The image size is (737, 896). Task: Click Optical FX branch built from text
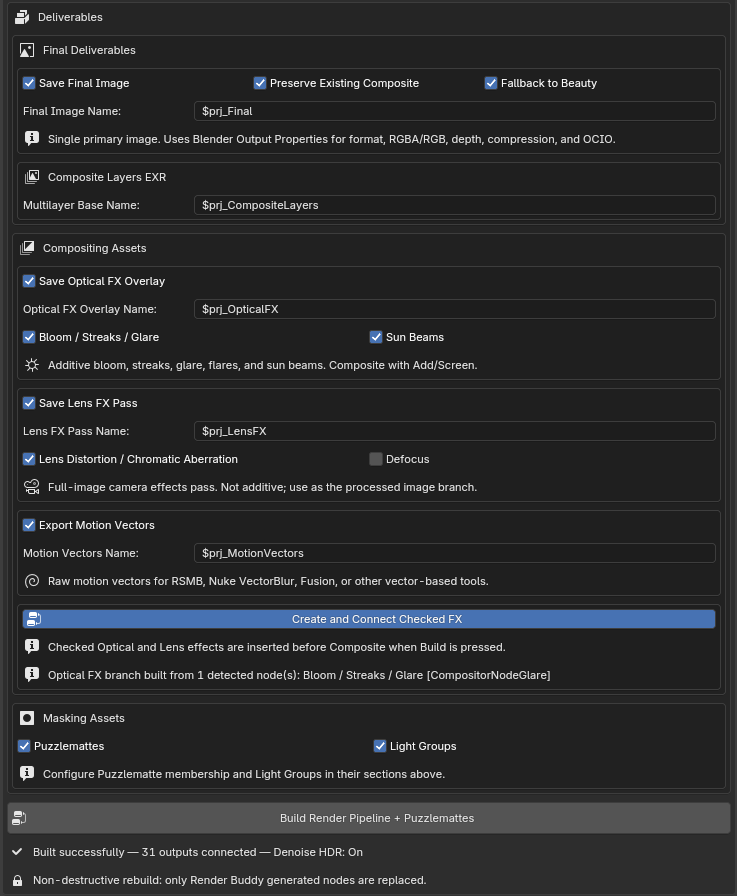pyautogui.click(x=299, y=675)
